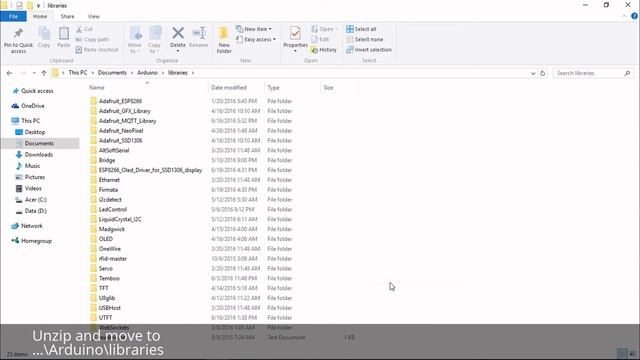Open the Open dropdown in ribbon
The height and width of the screenshot is (360, 640).
pos(324,29)
